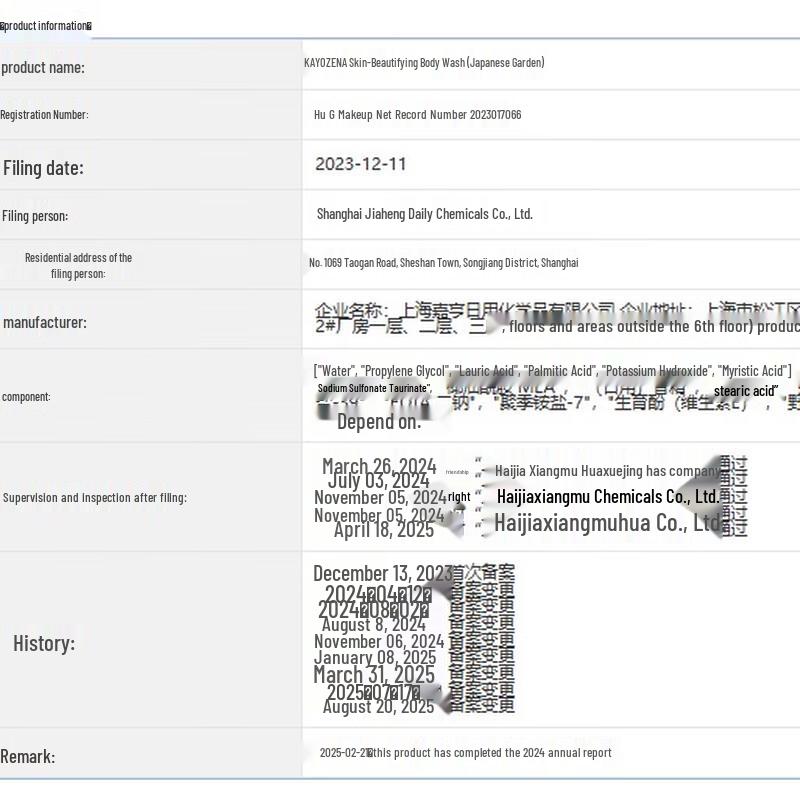The width and height of the screenshot is (800, 800).
Task: Open the Haijiaxiangmuhua Co., Ltd inspection entry
Action: (x=607, y=523)
